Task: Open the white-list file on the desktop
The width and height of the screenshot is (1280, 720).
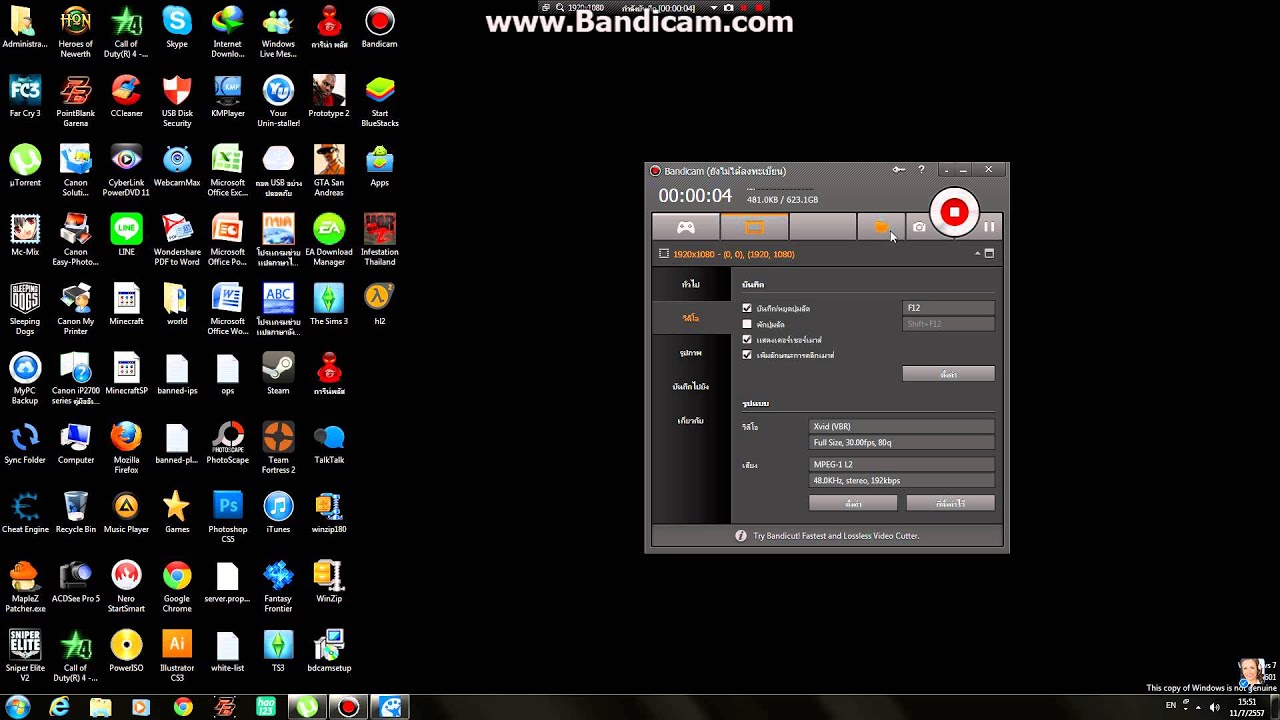Action: [x=228, y=652]
